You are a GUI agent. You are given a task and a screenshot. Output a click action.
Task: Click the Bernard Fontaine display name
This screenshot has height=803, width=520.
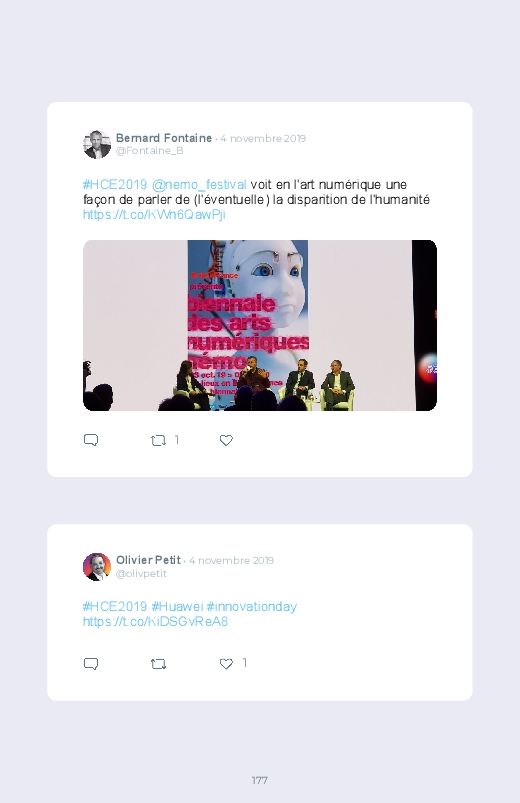point(164,138)
